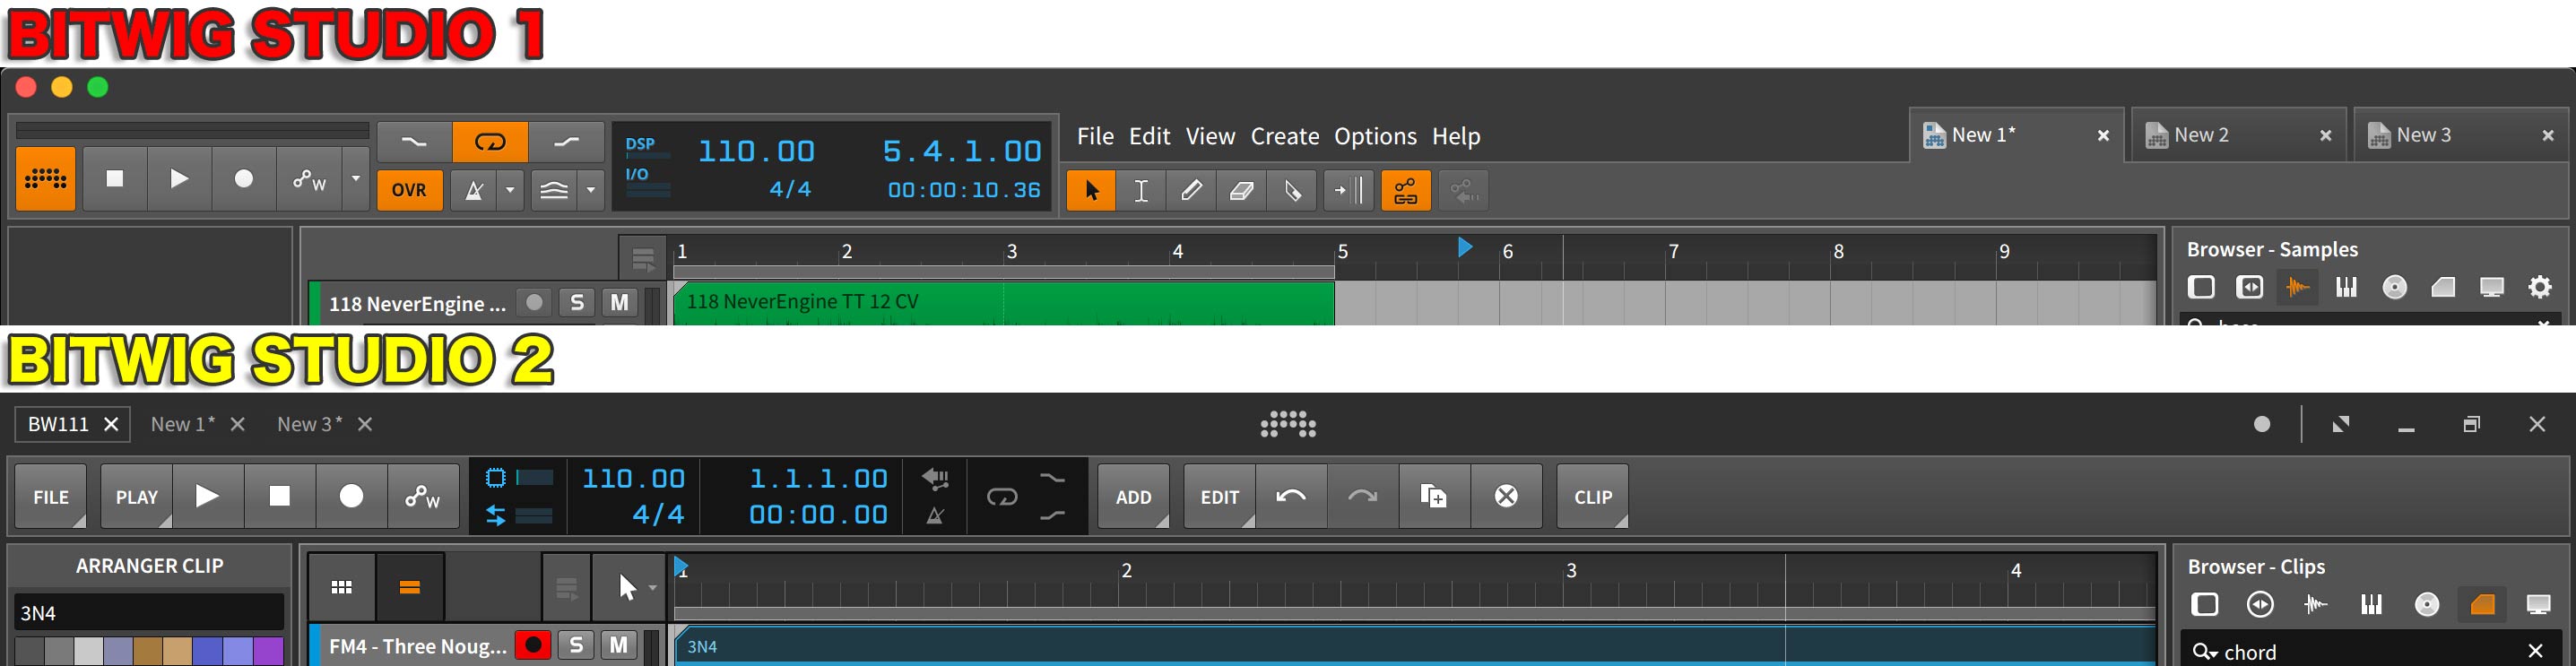The image size is (2576, 666).
Task: Open browser settings gear in Studio 1
Action: tap(2540, 288)
